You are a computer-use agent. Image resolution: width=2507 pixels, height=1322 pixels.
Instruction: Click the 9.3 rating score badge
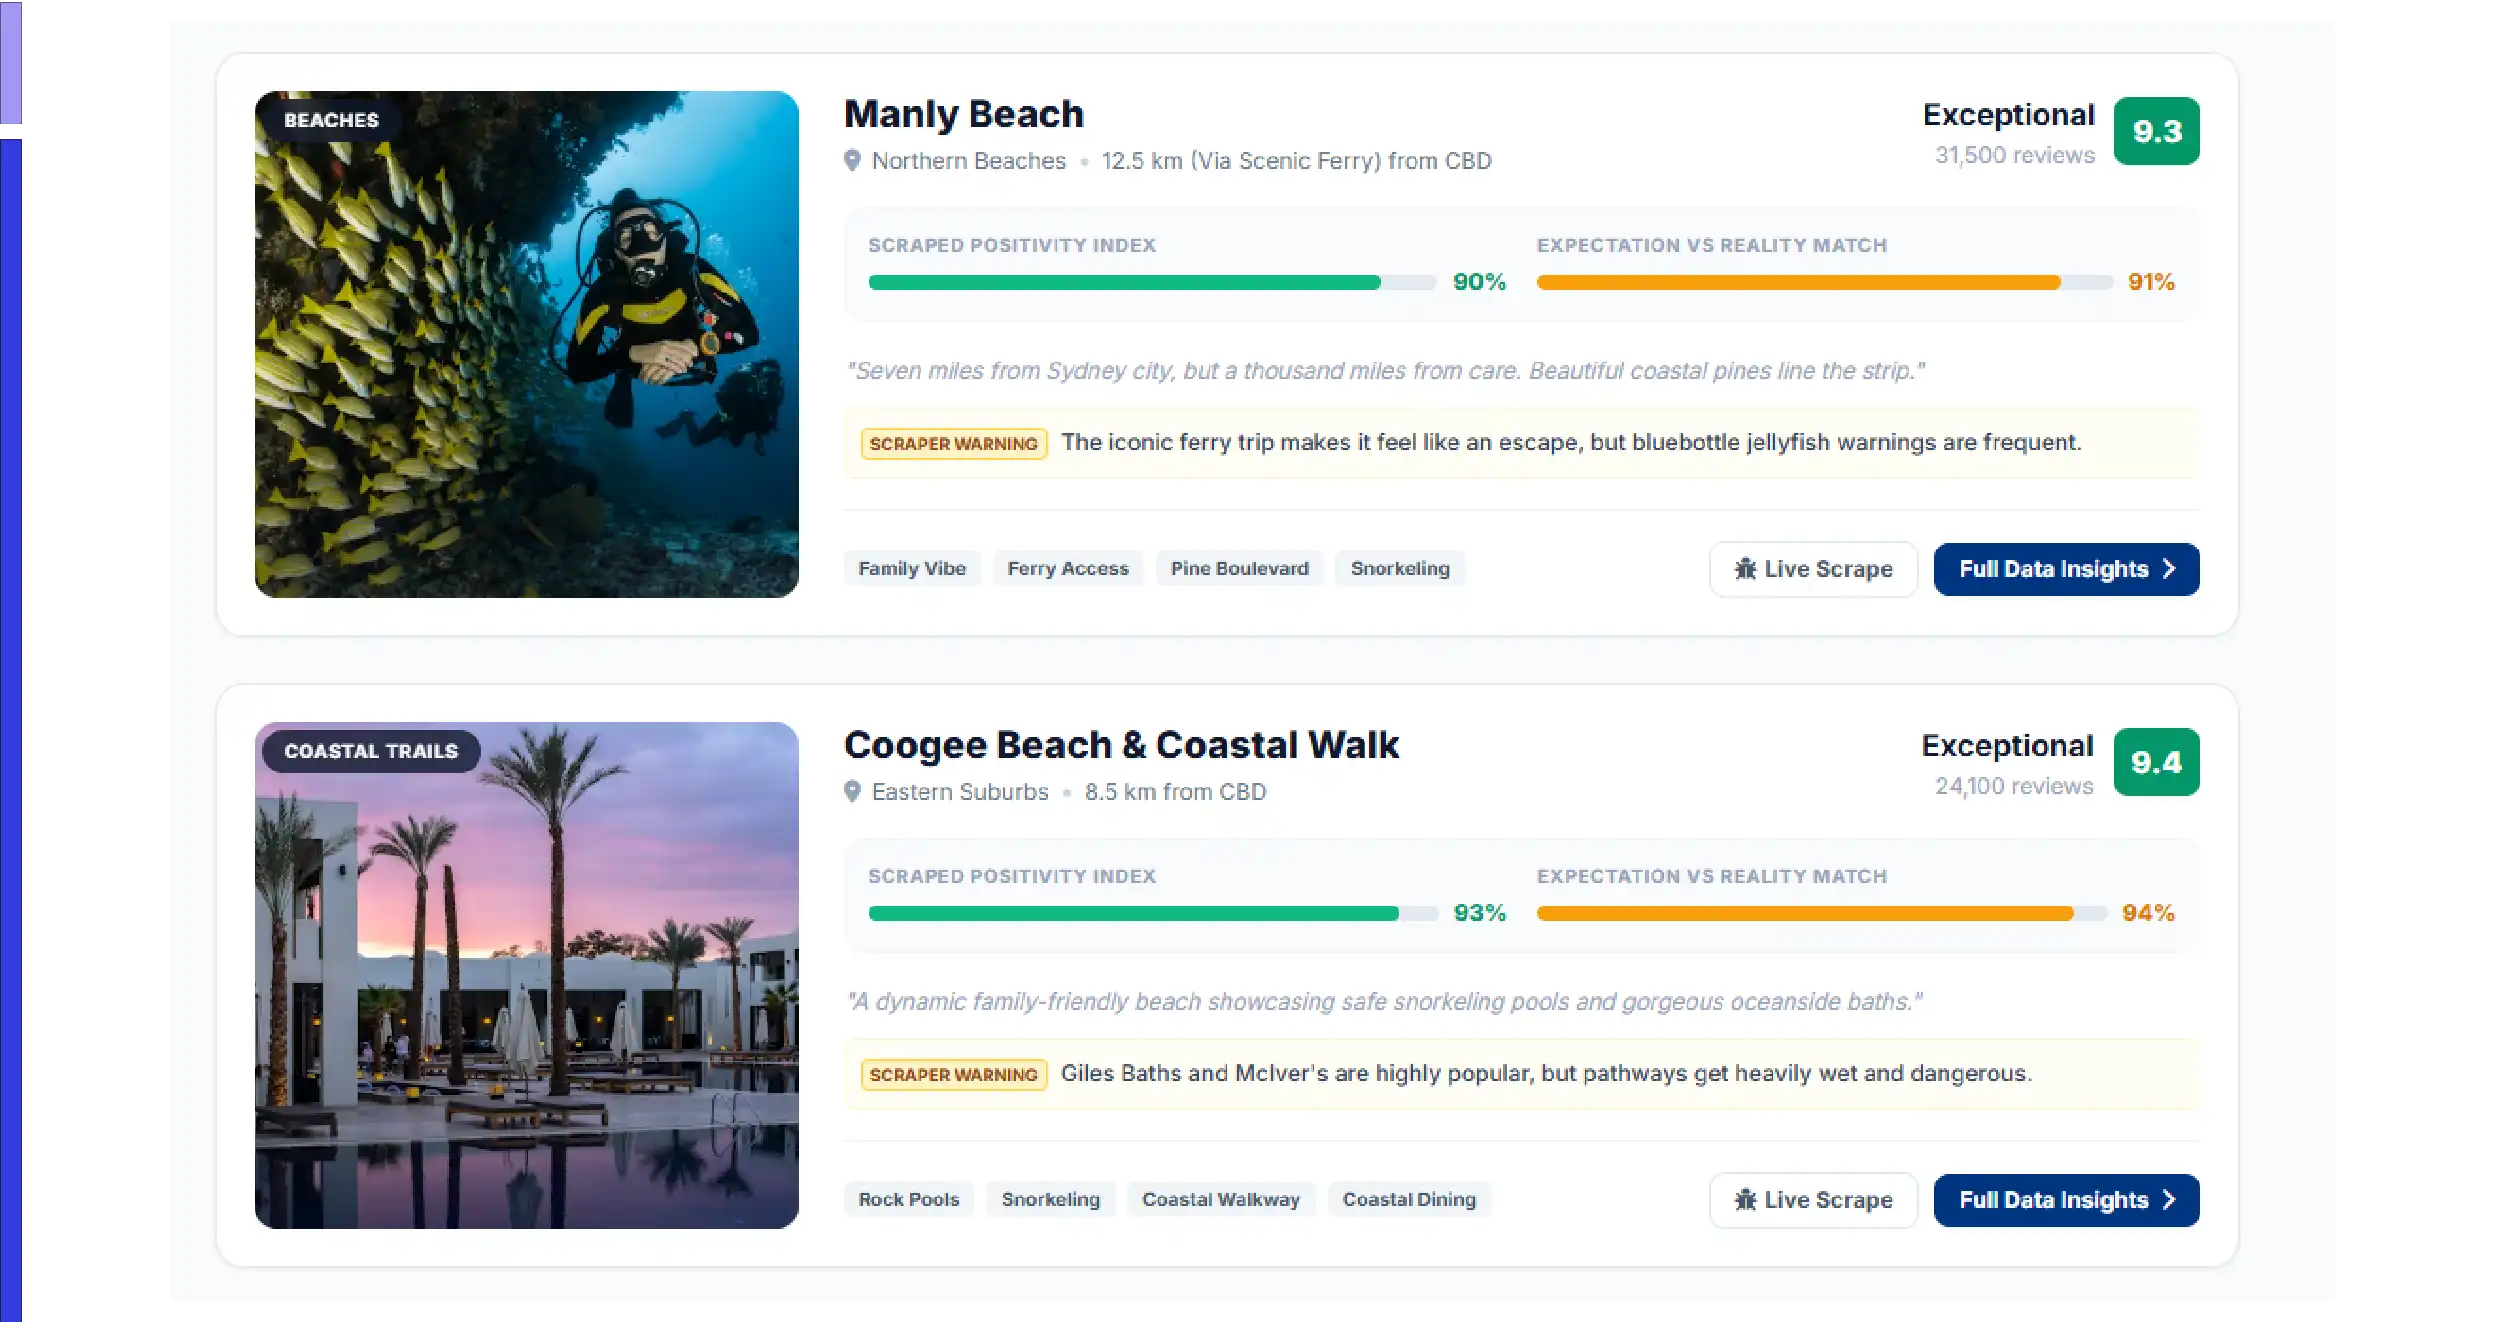pyautogui.click(x=2156, y=131)
